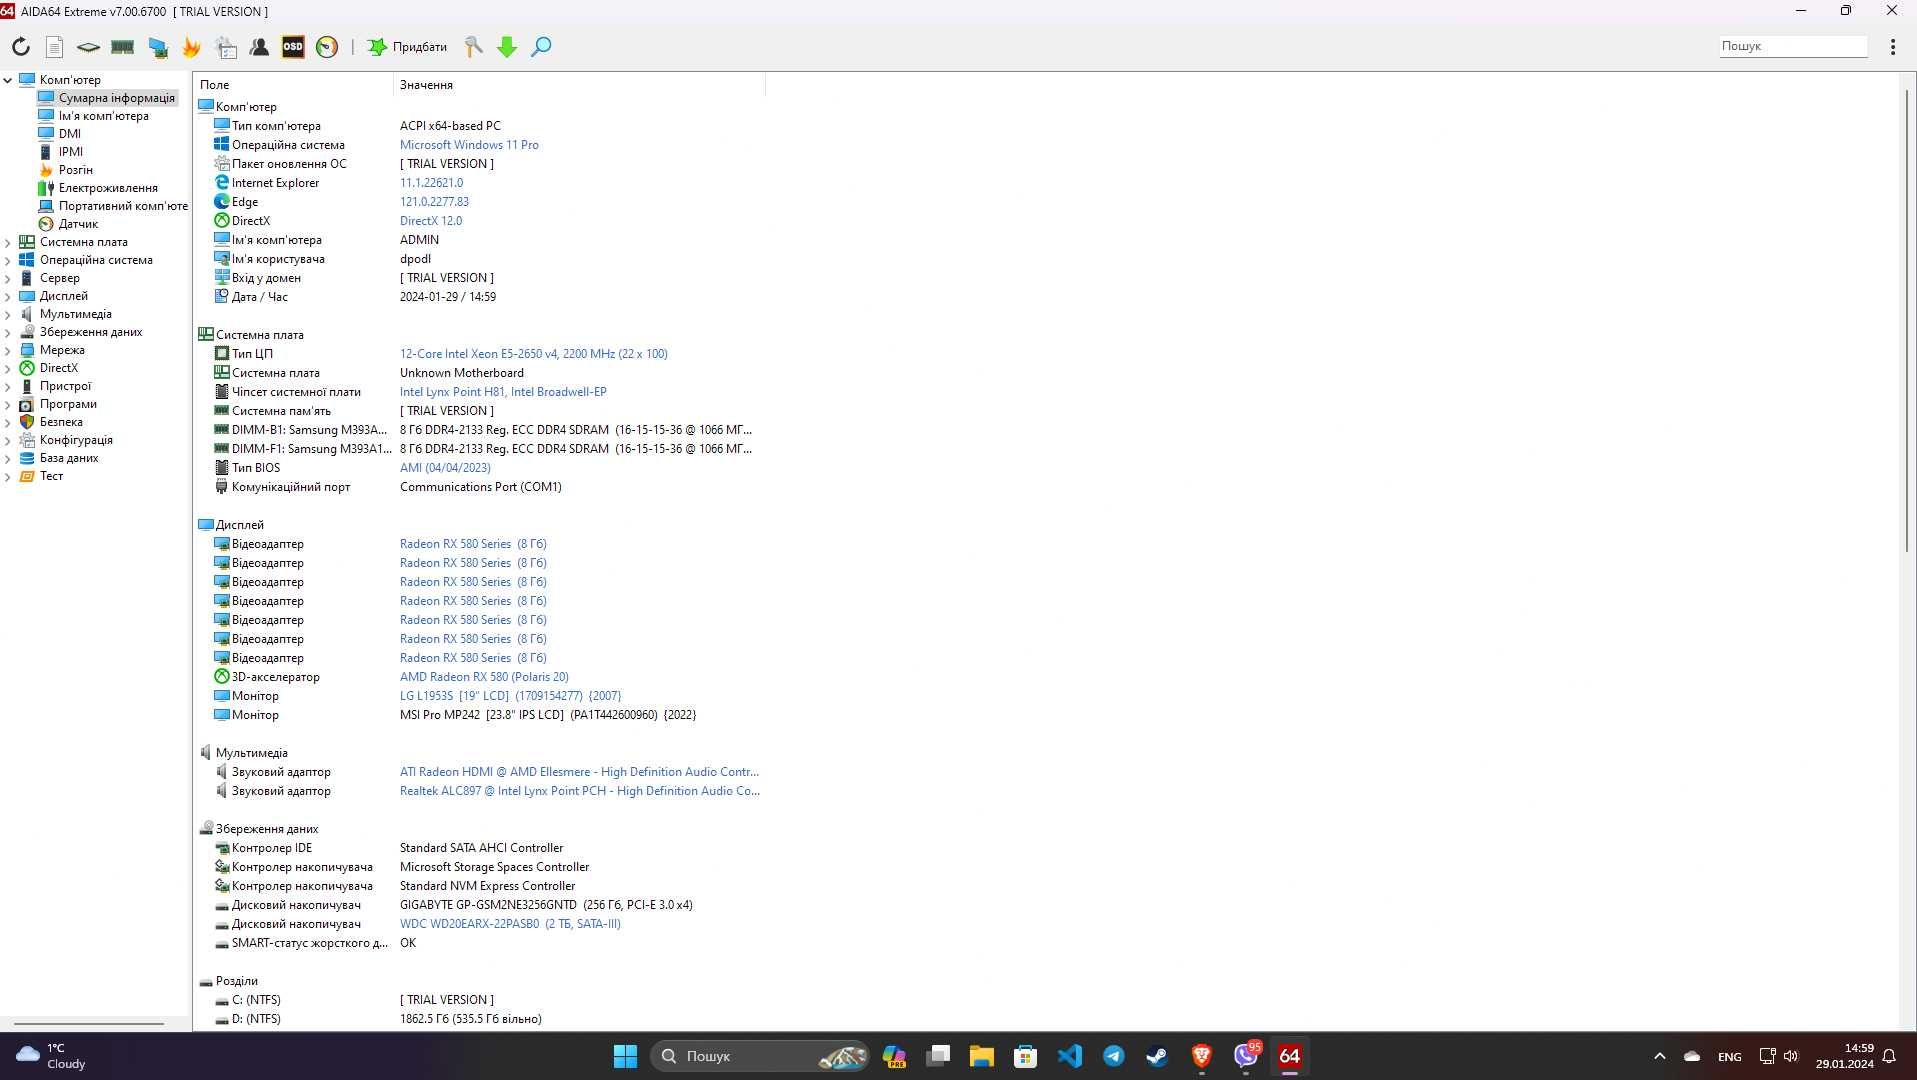Click the green download arrow icon
This screenshot has width=1917, height=1080.
coord(507,47)
